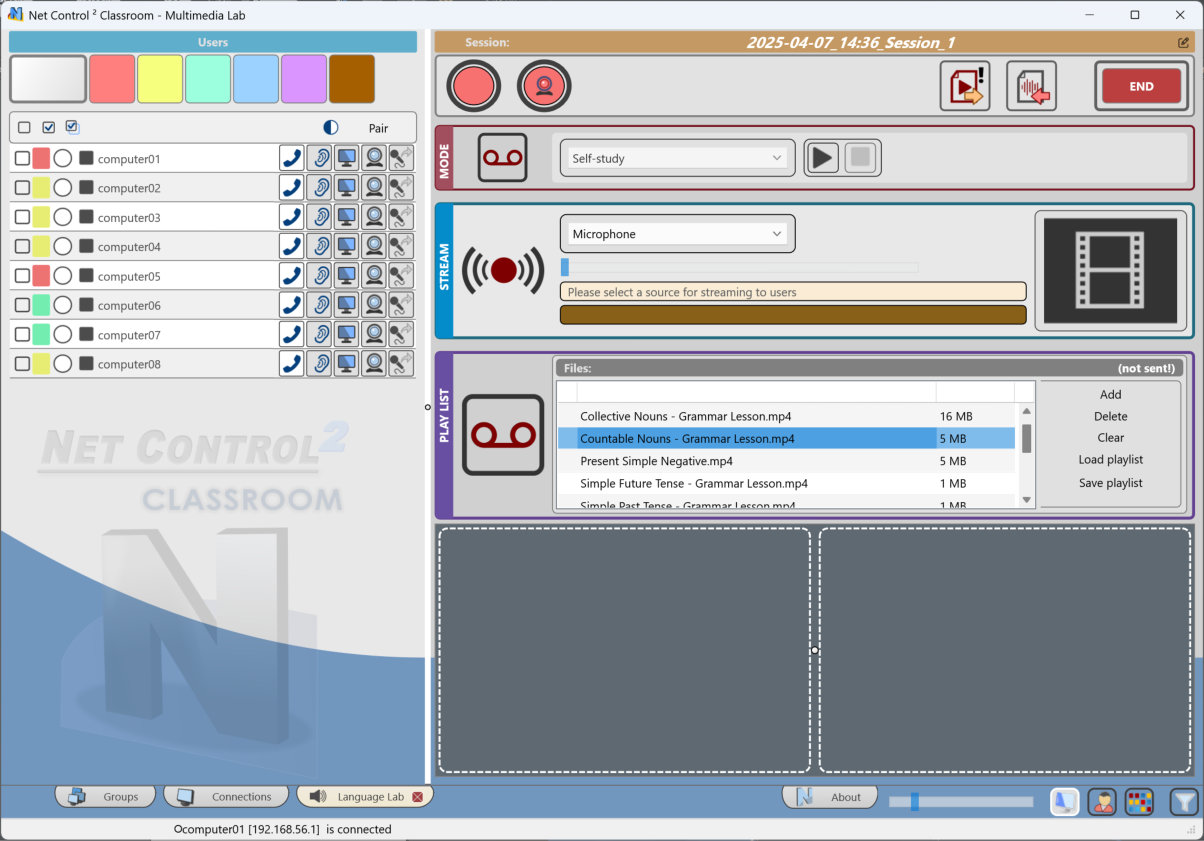
Task: Open the Groups tab
Action: tap(106, 797)
